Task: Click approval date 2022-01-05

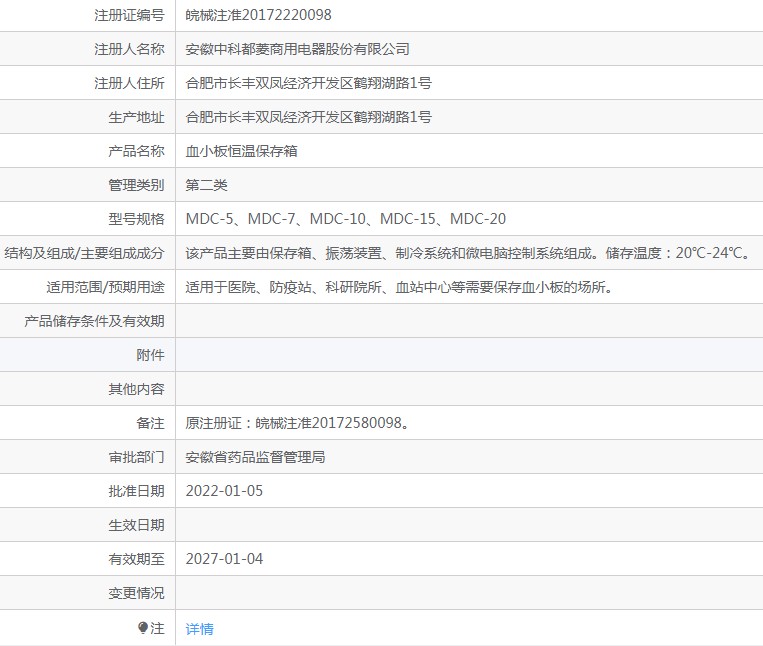Action: (225, 491)
